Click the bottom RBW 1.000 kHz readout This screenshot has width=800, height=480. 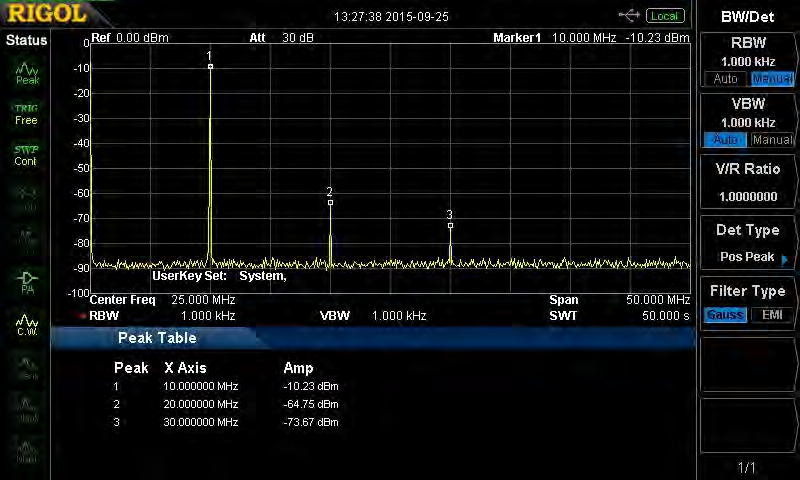[162, 316]
